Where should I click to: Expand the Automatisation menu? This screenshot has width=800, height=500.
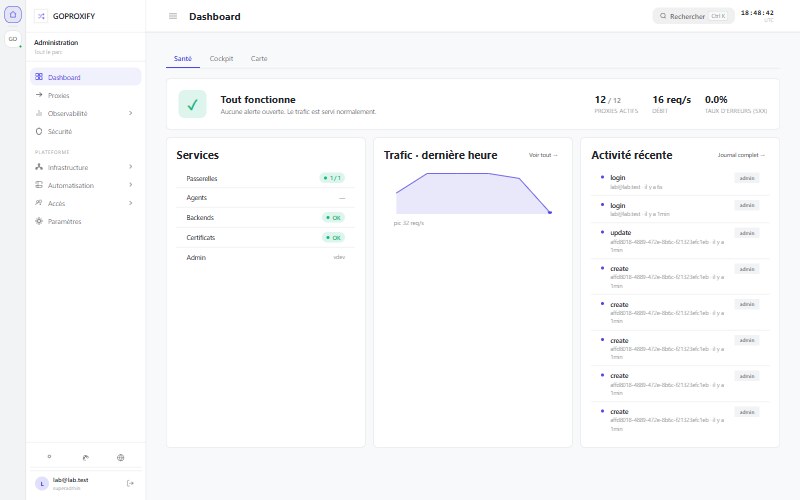click(86, 185)
